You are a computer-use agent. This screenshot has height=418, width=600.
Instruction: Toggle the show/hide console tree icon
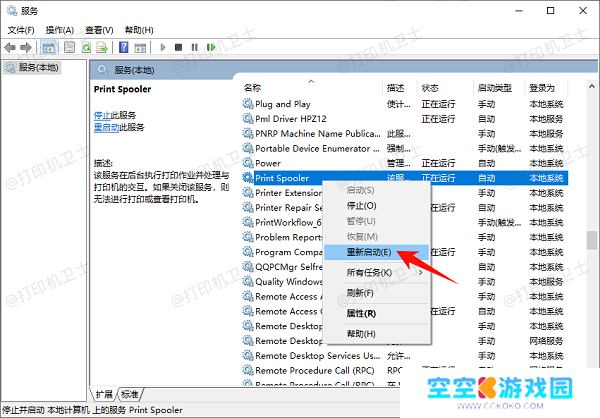pyautogui.click(x=49, y=47)
